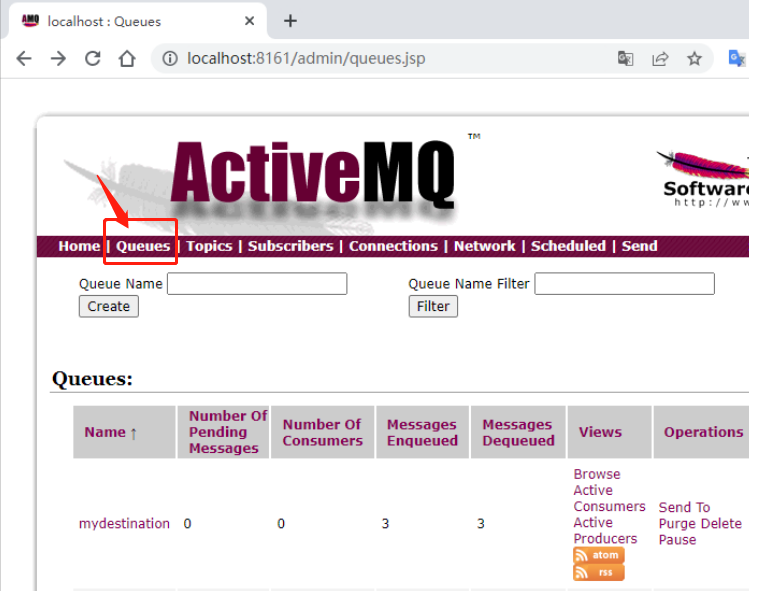The height and width of the screenshot is (591, 773).
Task: Click the Create queue button
Action: point(108,306)
